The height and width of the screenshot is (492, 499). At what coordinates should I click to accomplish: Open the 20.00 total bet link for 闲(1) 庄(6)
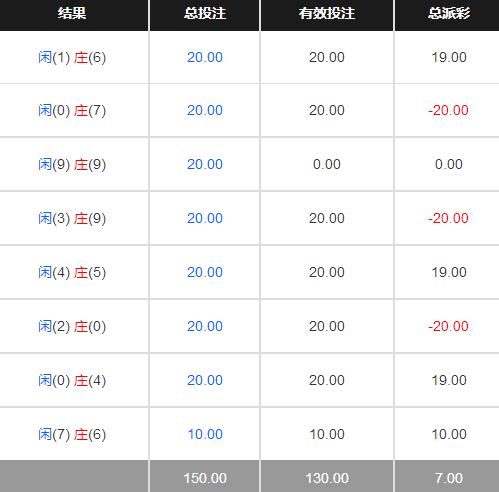tap(205, 57)
